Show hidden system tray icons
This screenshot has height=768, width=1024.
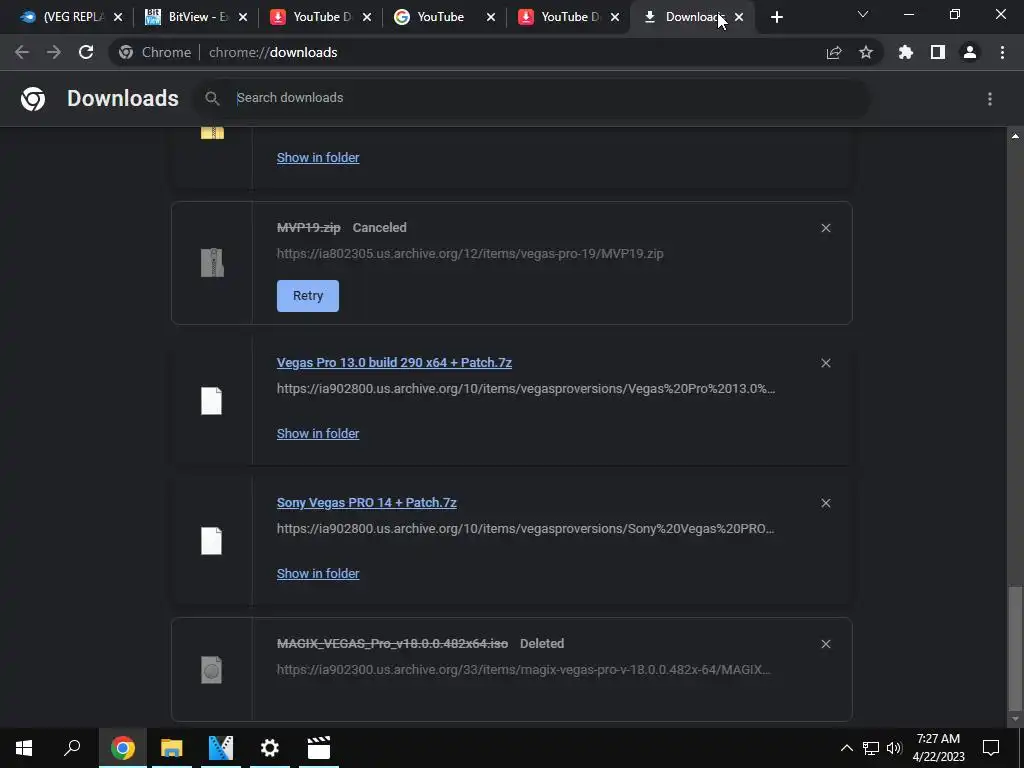pos(846,748)
